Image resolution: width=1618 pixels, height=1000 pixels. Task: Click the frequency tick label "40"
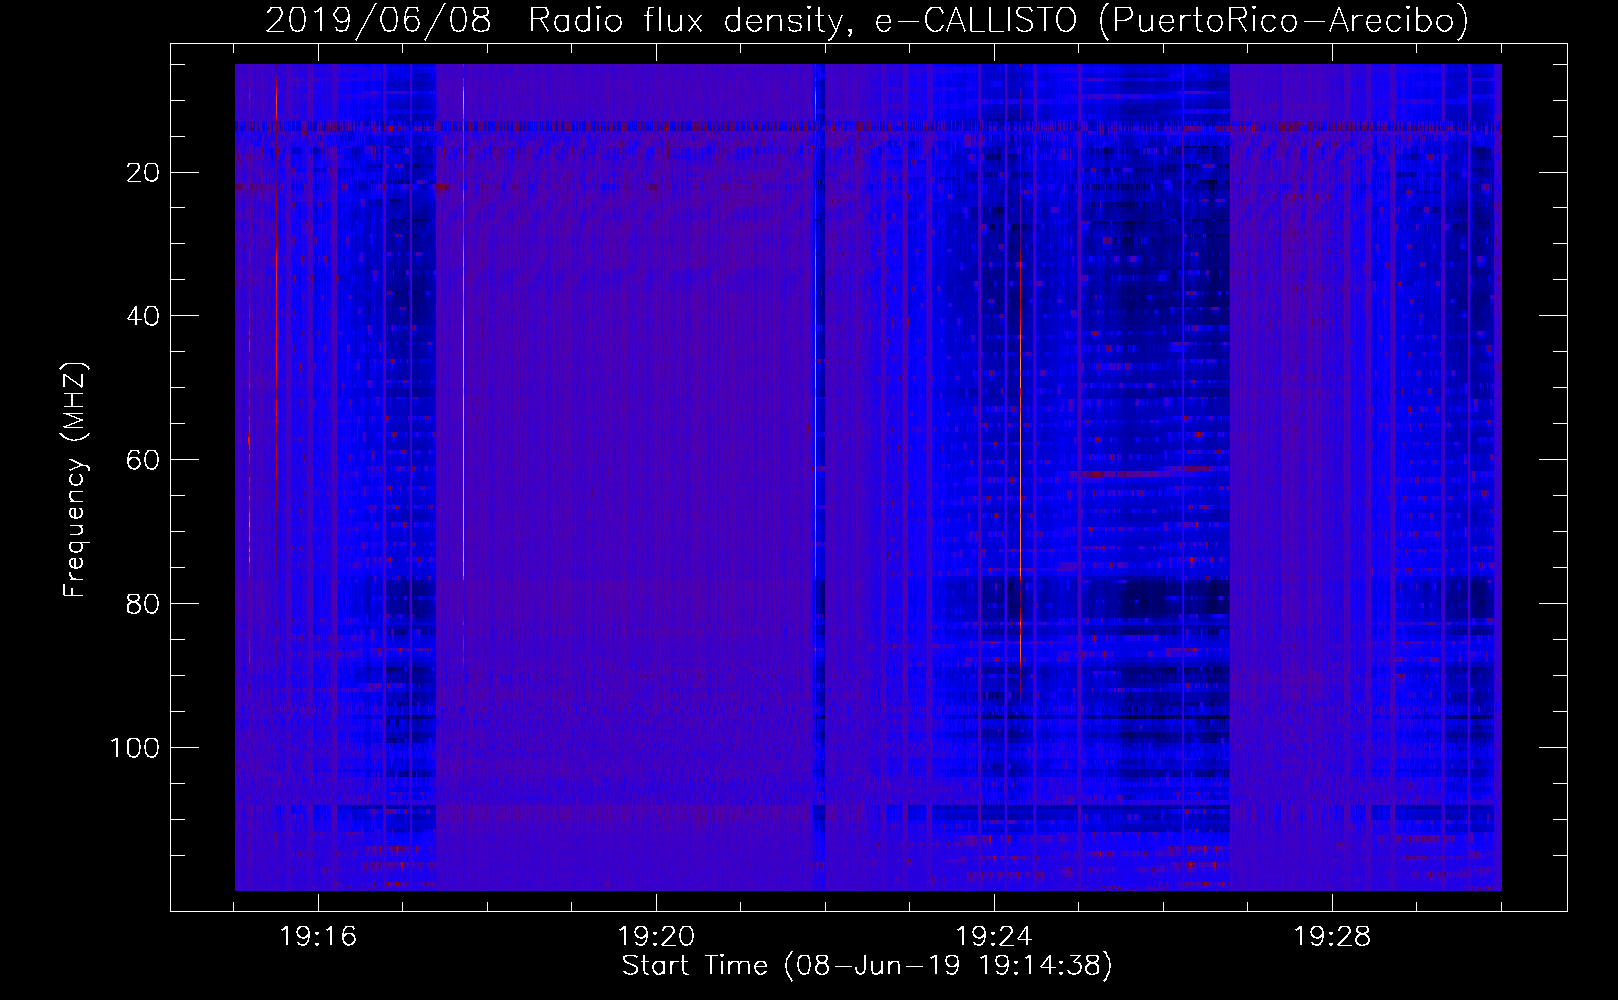click(144, 316)
